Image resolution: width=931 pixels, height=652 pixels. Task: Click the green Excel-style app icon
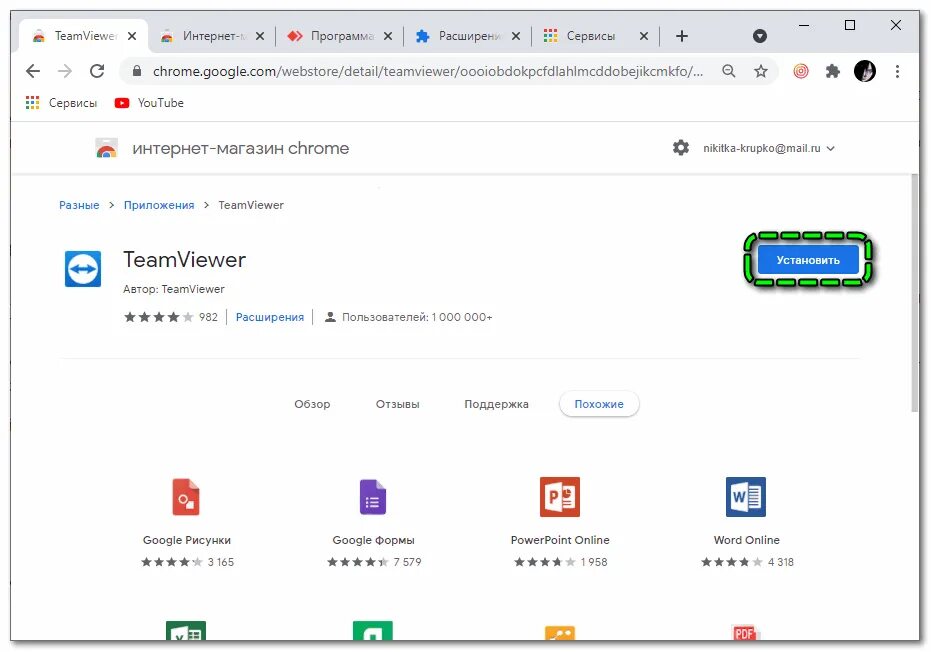point(186,630)
